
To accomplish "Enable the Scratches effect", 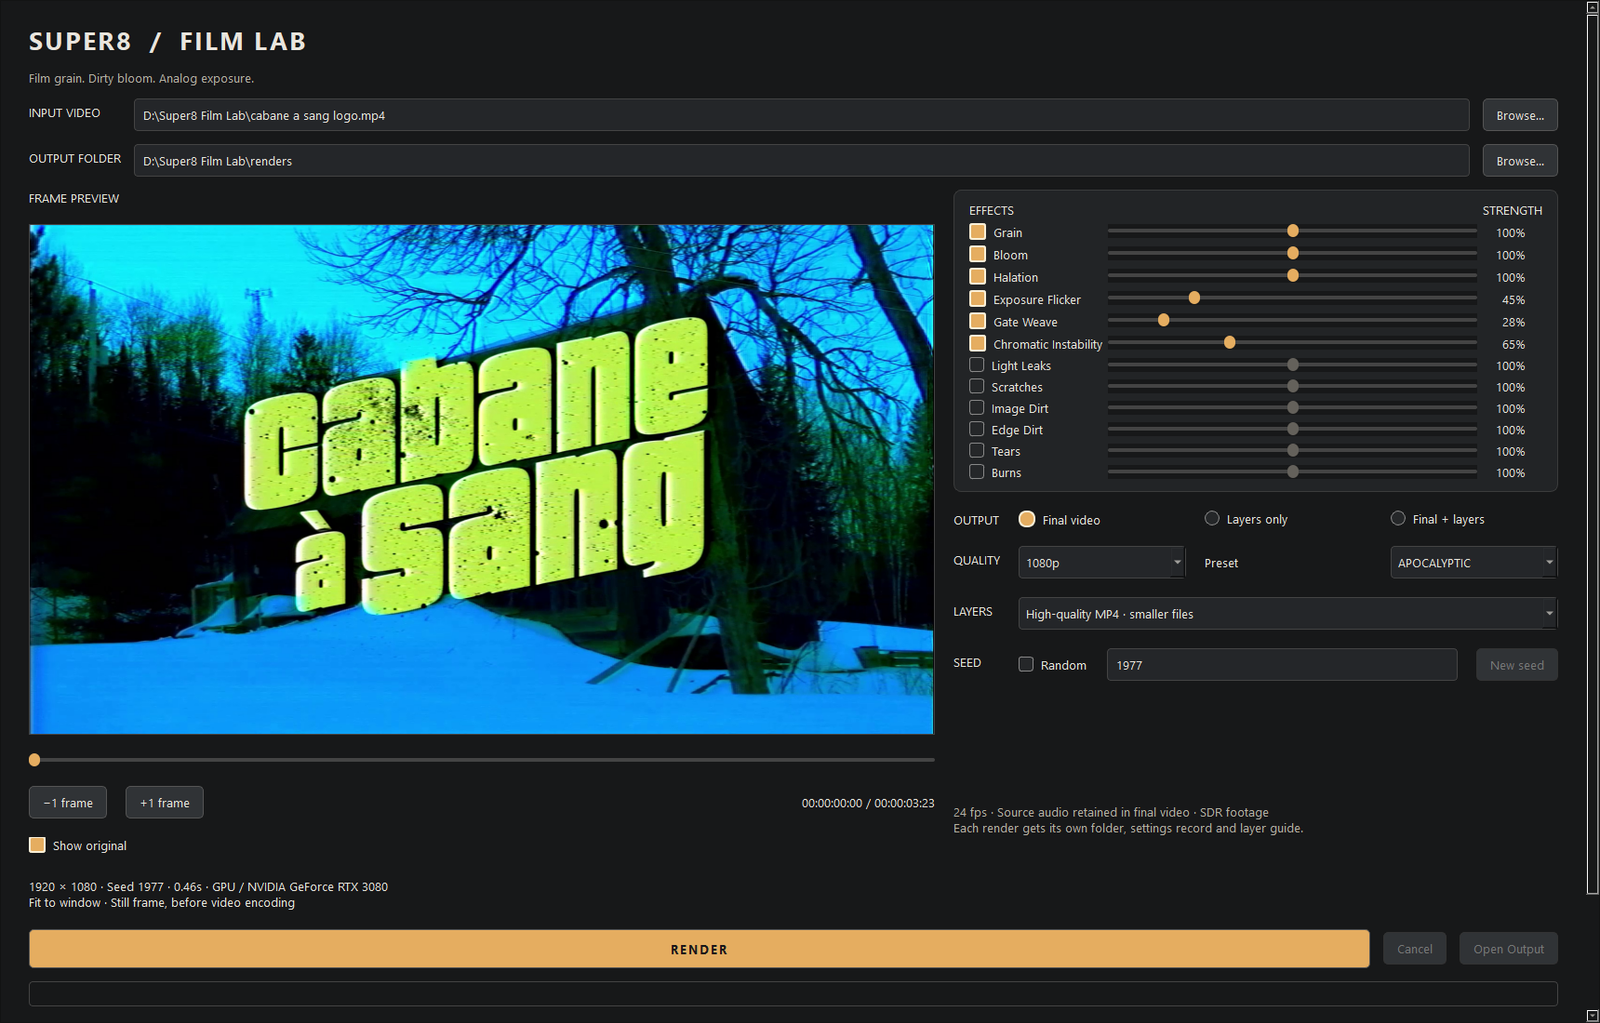I will 977,386.
